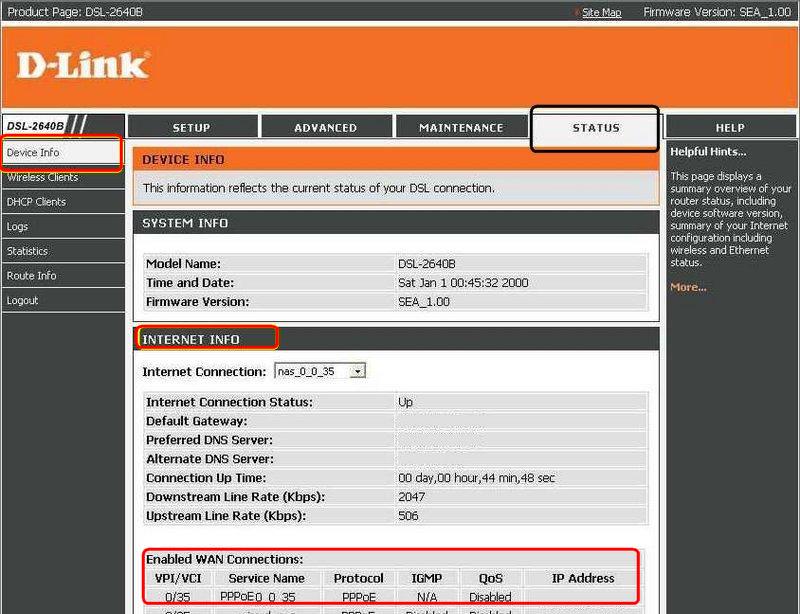
Task: Open the Statistics page
Action: [63, 251]
